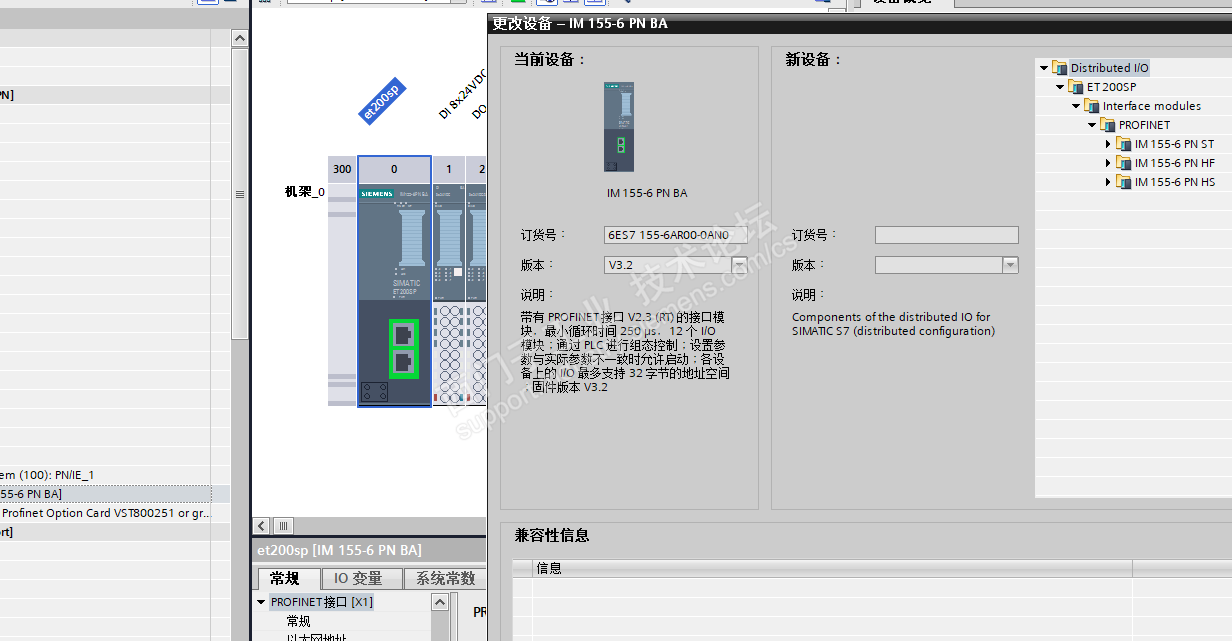Click the empty new device 订货号 field
The image size is (1232, 641).
[x=947, y=235]
